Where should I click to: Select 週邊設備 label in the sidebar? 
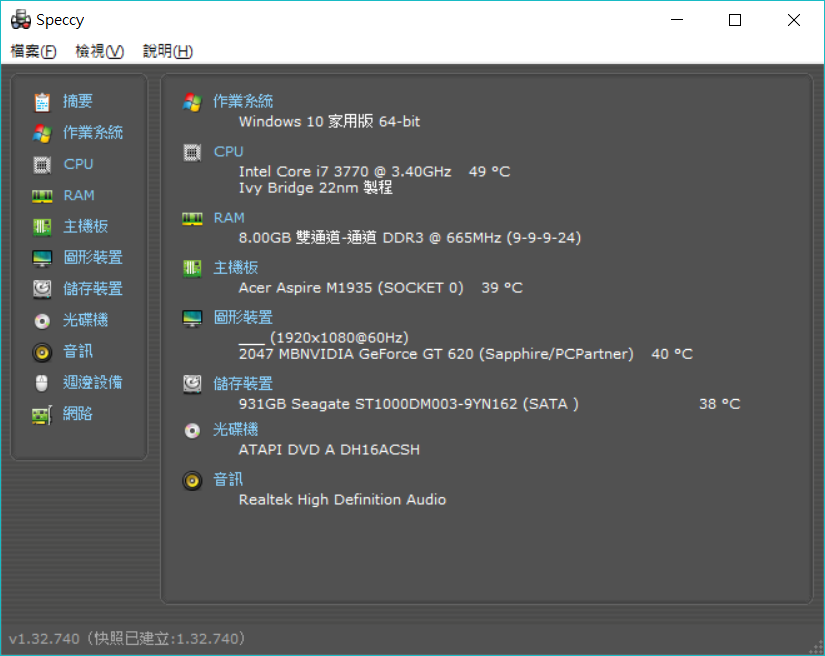tap(93, 382)
